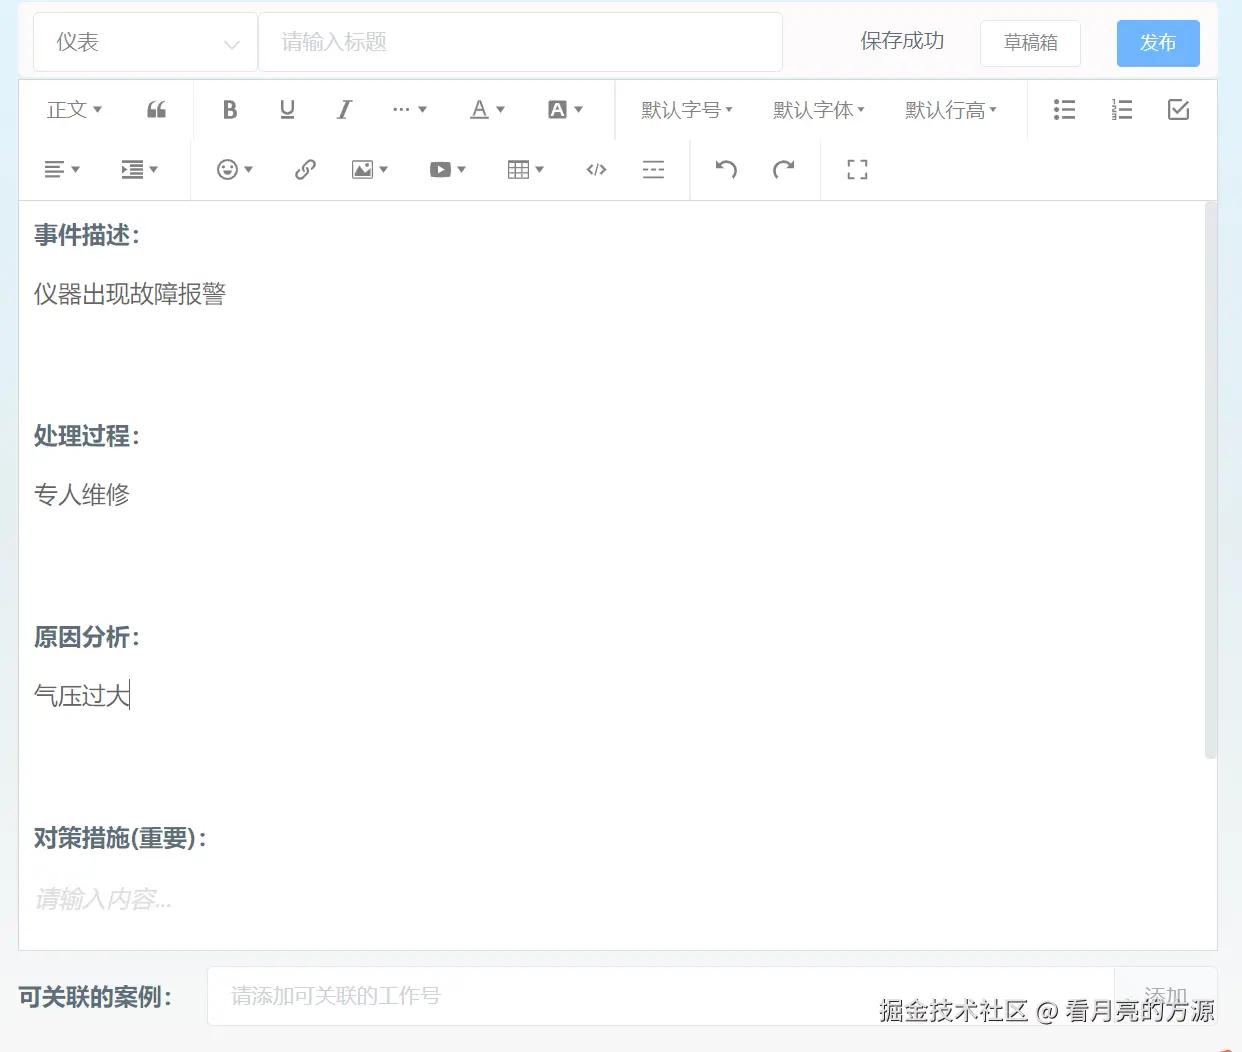Click the 请输入内容 placeholder under 对策措施

pos(103,899)
